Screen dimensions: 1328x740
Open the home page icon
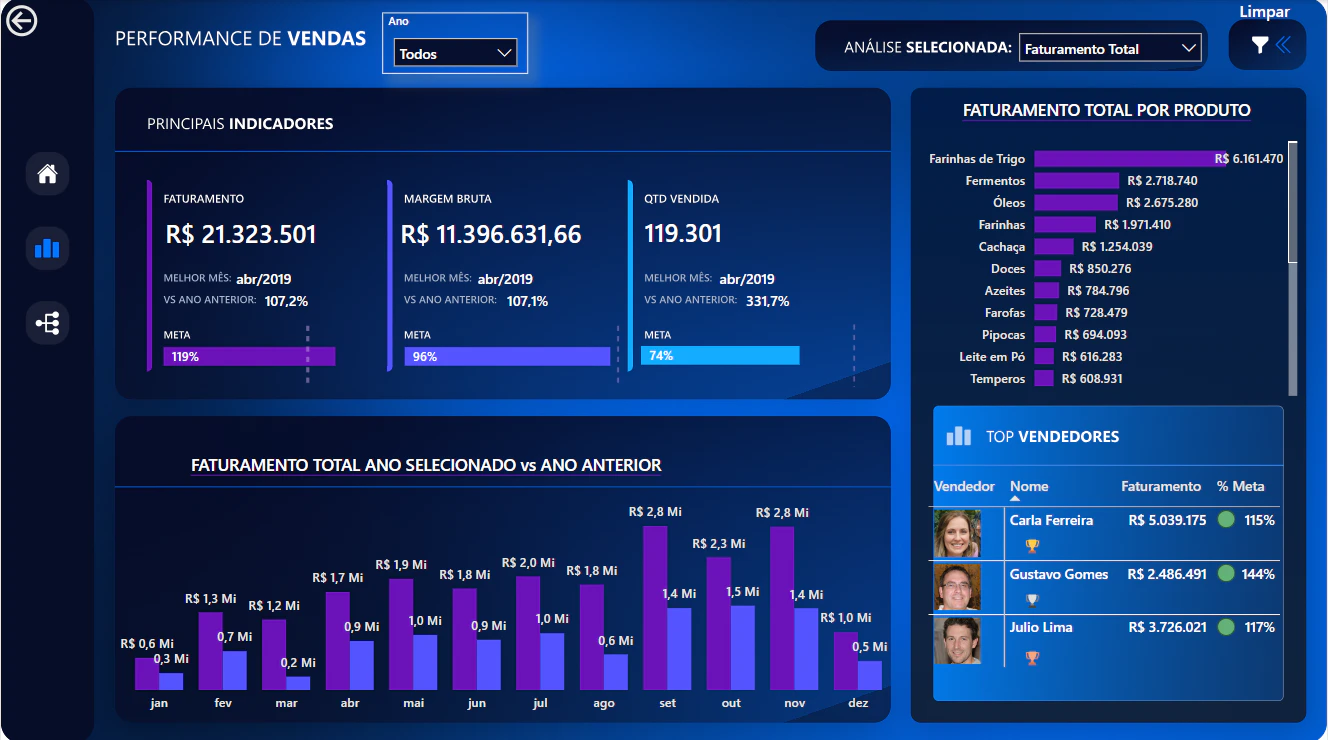[x=47, y=174]
